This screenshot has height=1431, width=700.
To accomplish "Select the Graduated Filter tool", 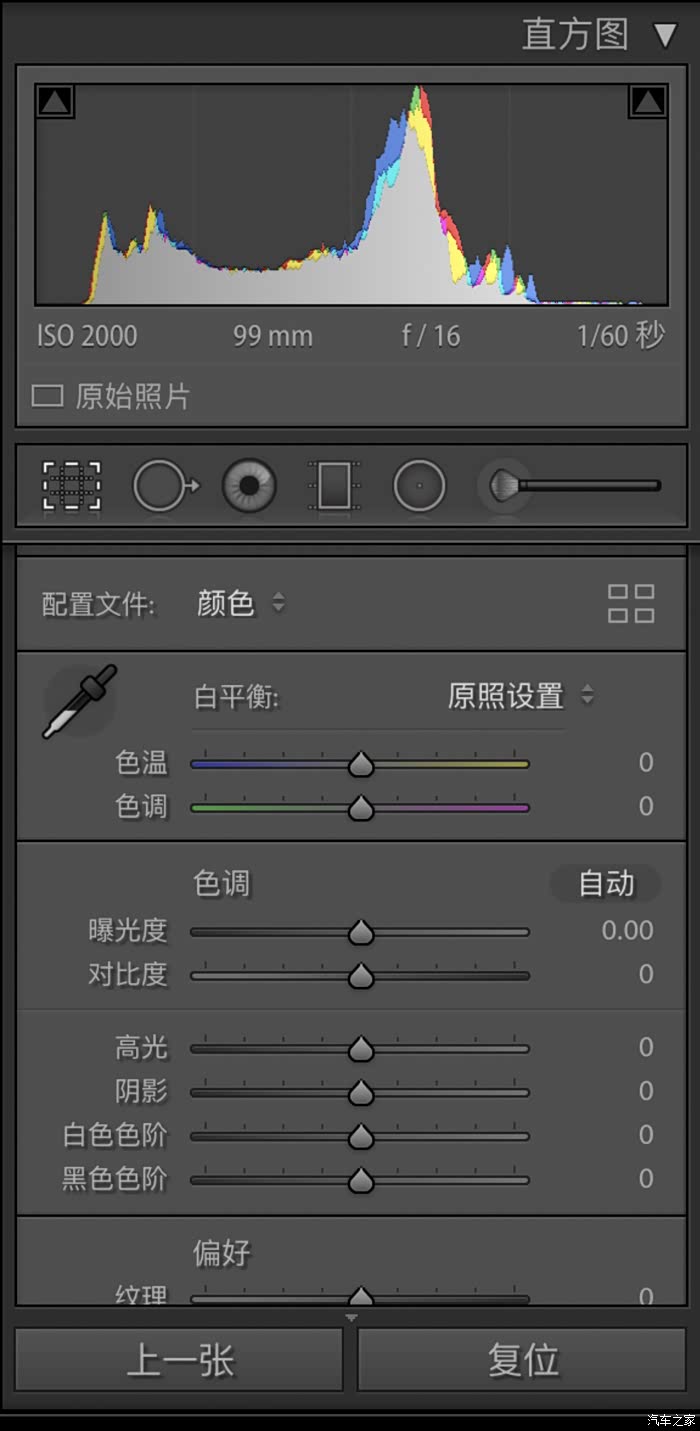I will tap(333, 486).
